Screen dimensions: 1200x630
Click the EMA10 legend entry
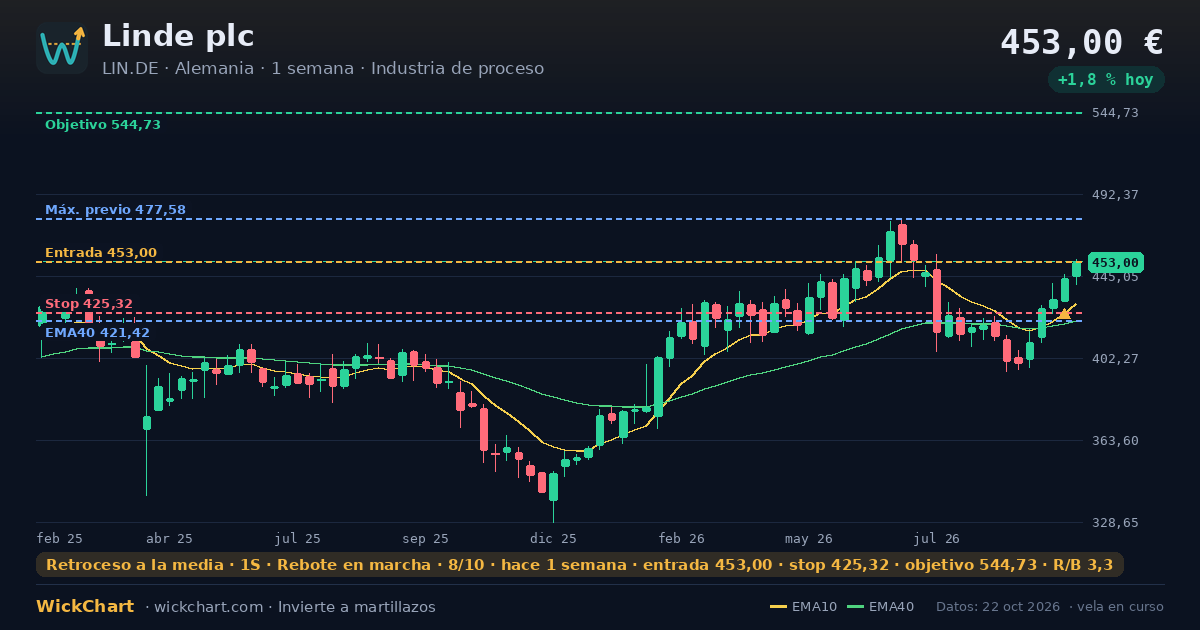803,607
